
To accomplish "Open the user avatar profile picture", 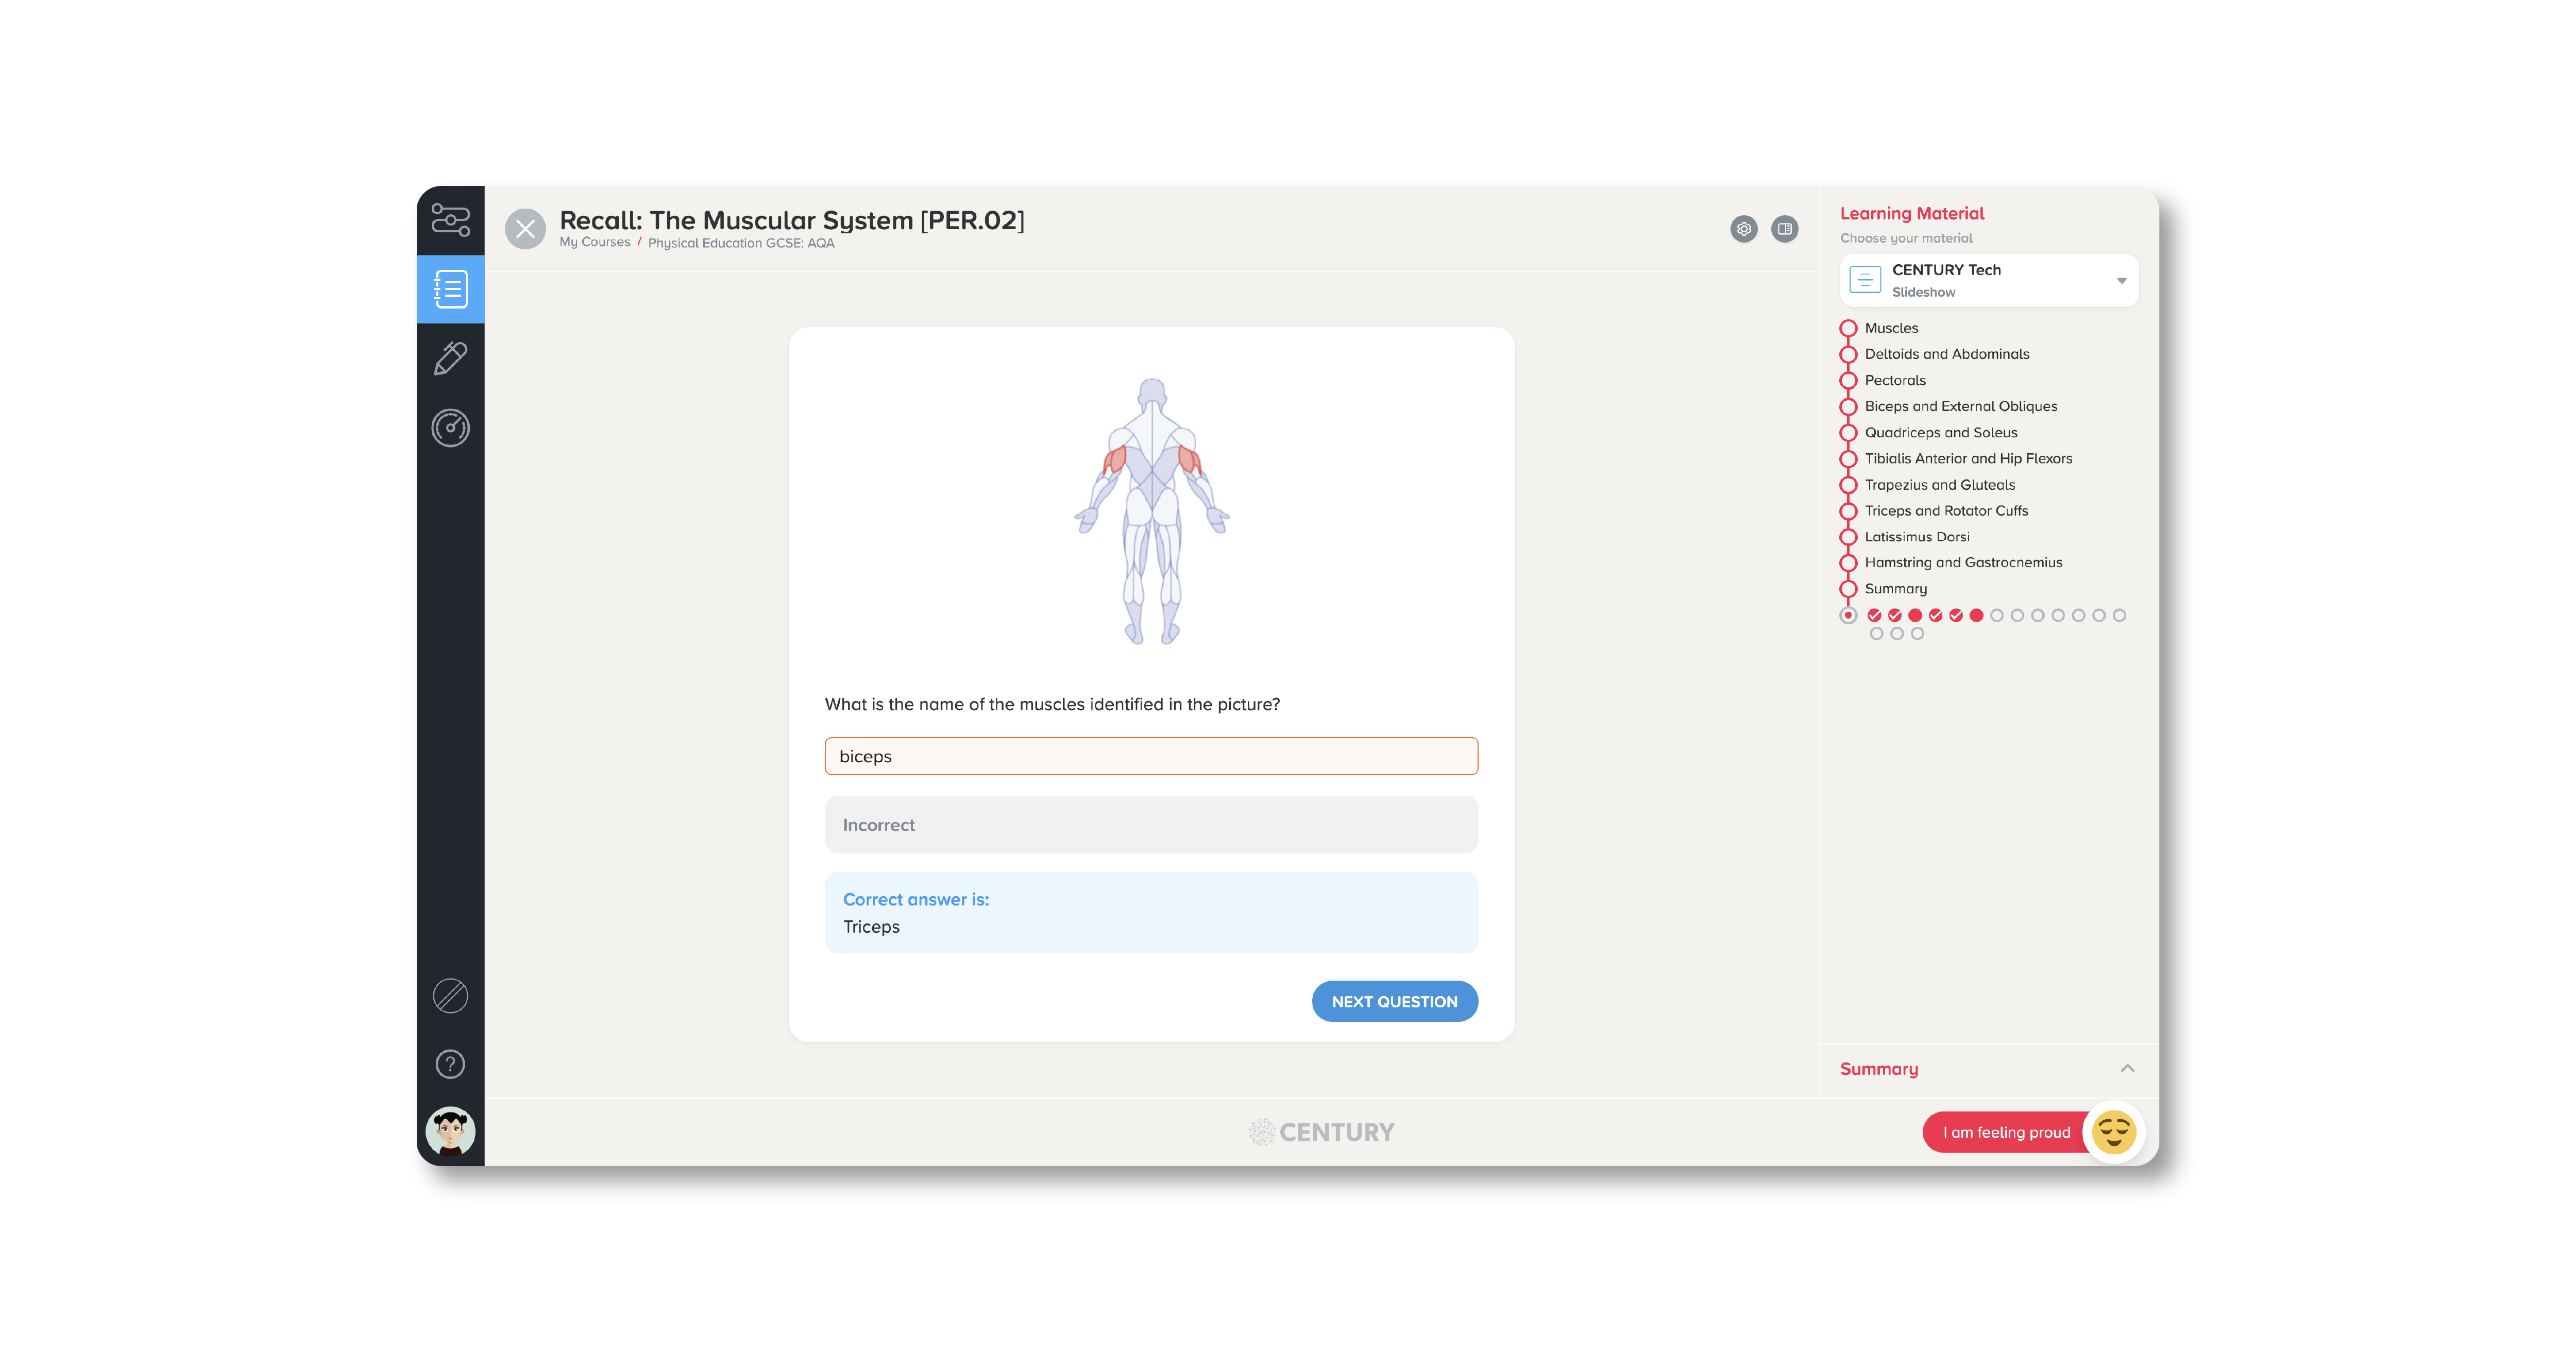I will coord(450,1132).
